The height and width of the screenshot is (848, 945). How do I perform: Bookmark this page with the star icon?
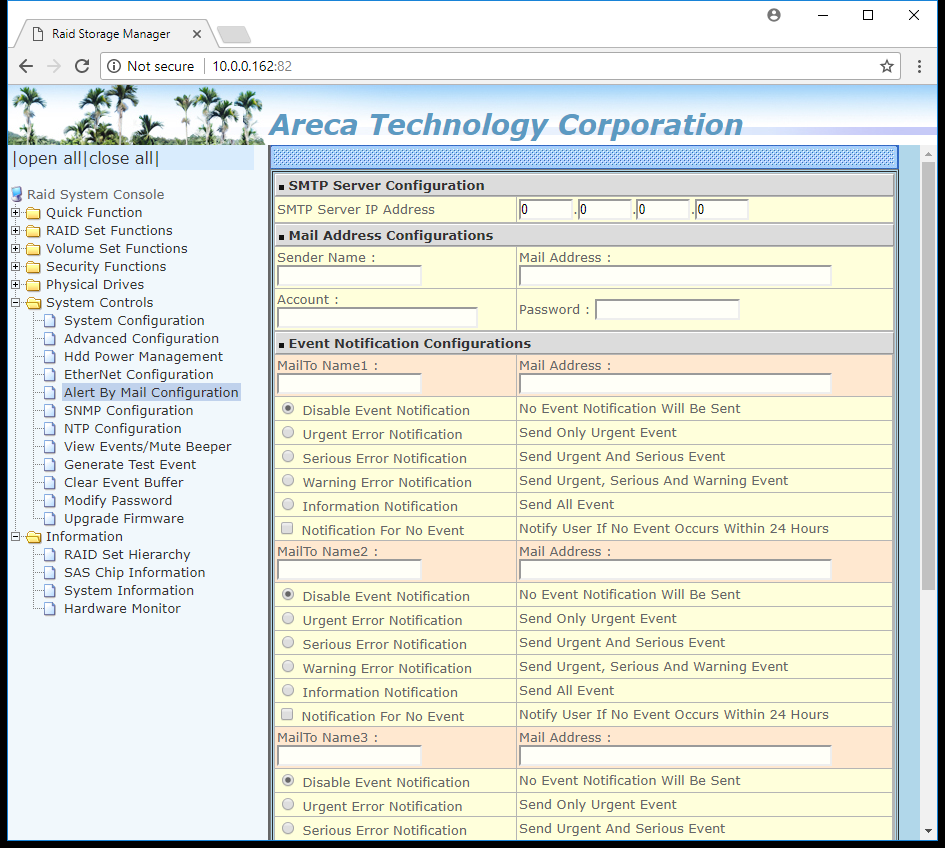[887, 66]
